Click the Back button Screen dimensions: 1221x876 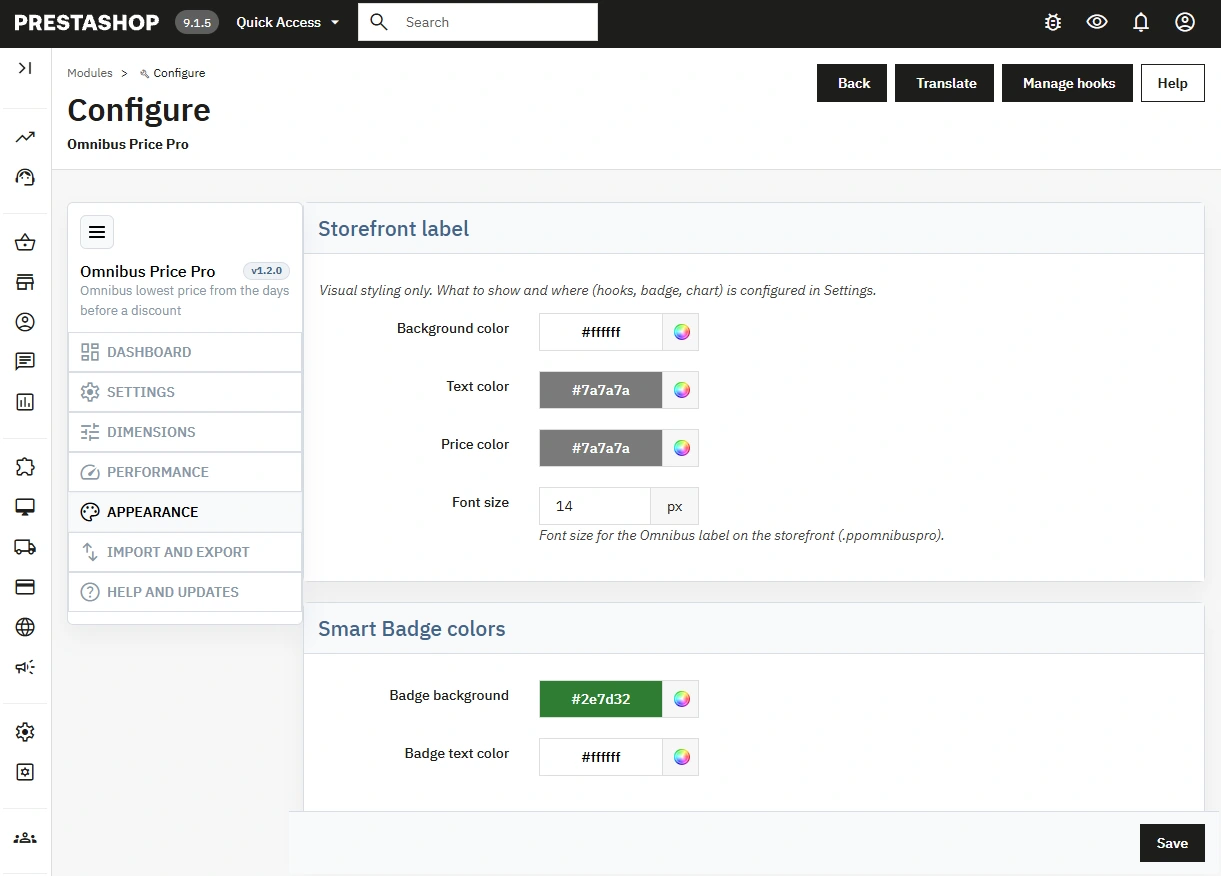852,83
